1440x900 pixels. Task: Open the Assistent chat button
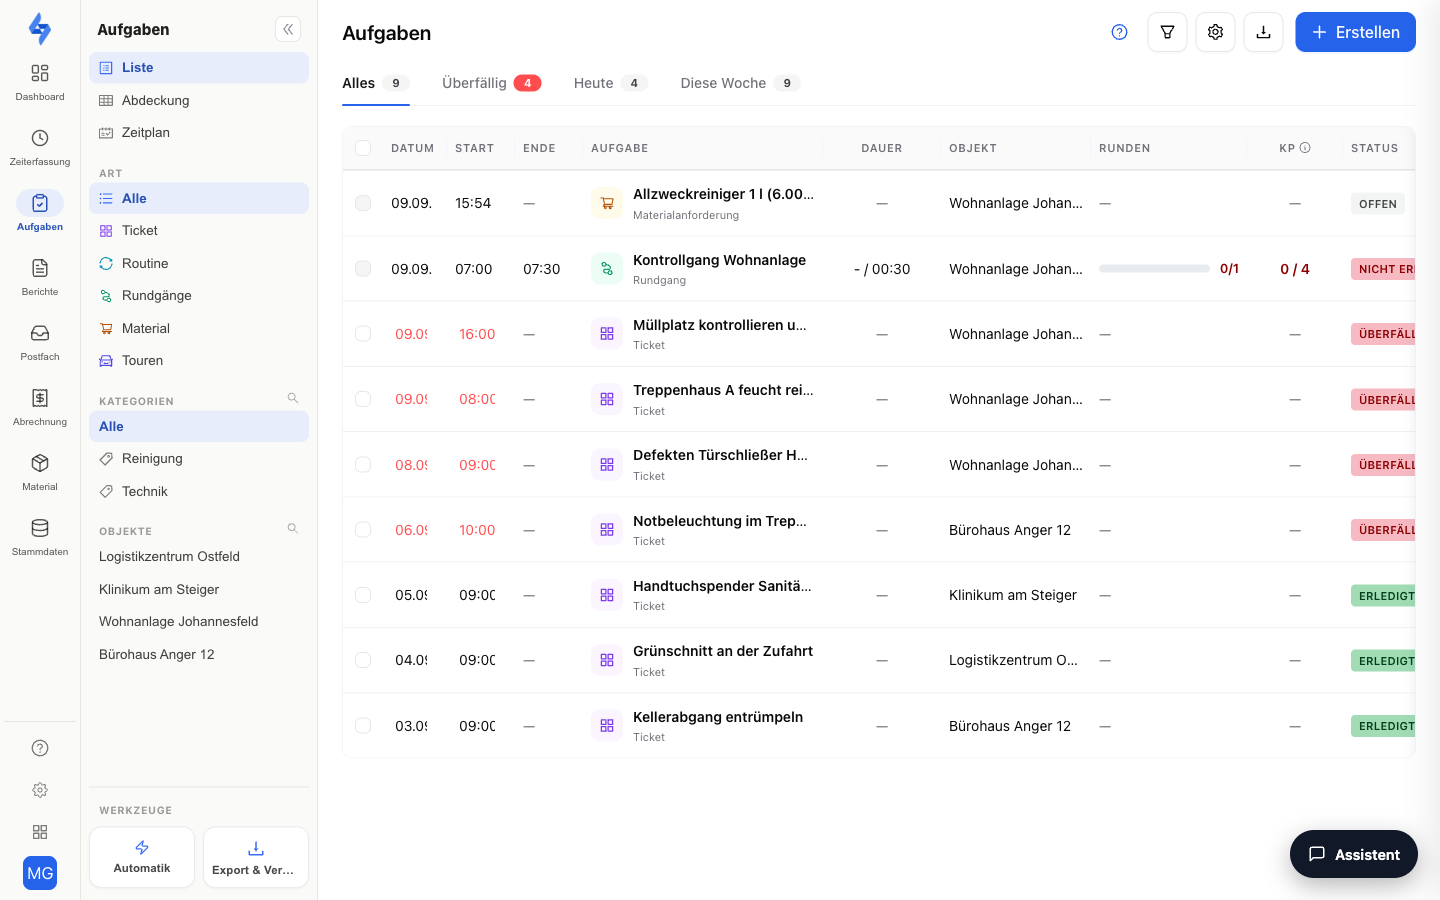pos(1353,854)
